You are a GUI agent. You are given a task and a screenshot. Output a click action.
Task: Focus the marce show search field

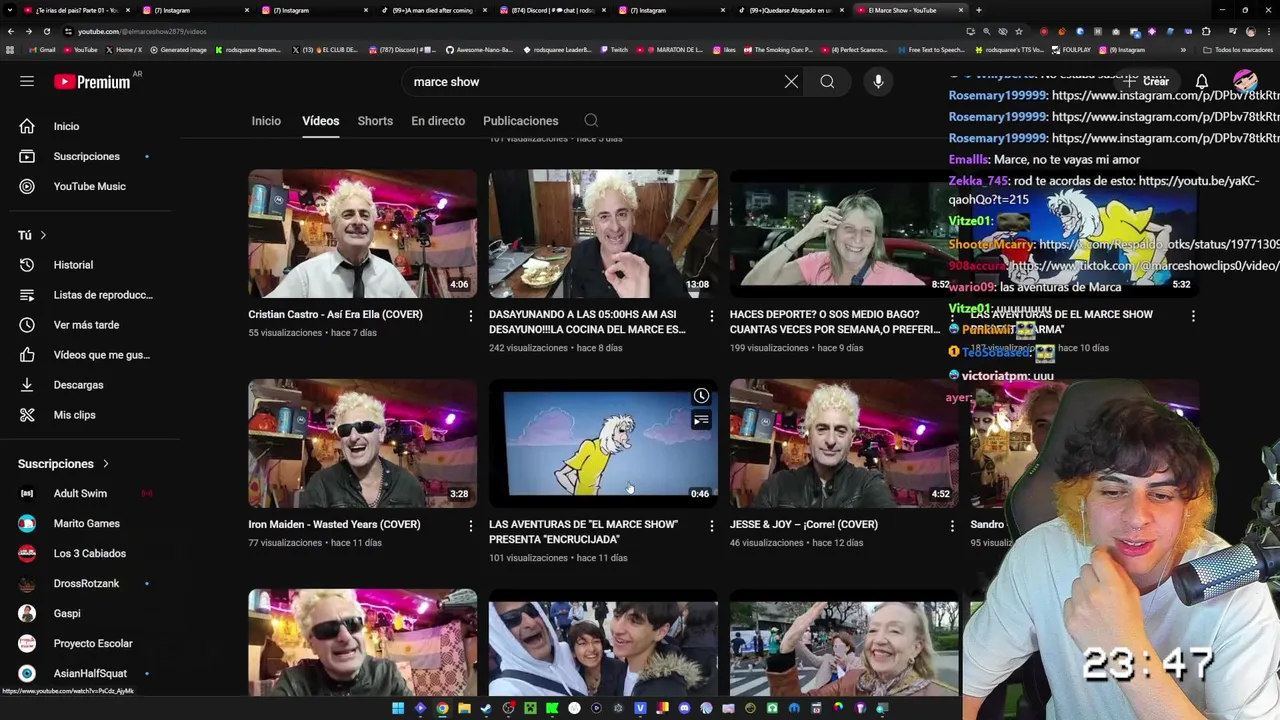pos(590,82)
